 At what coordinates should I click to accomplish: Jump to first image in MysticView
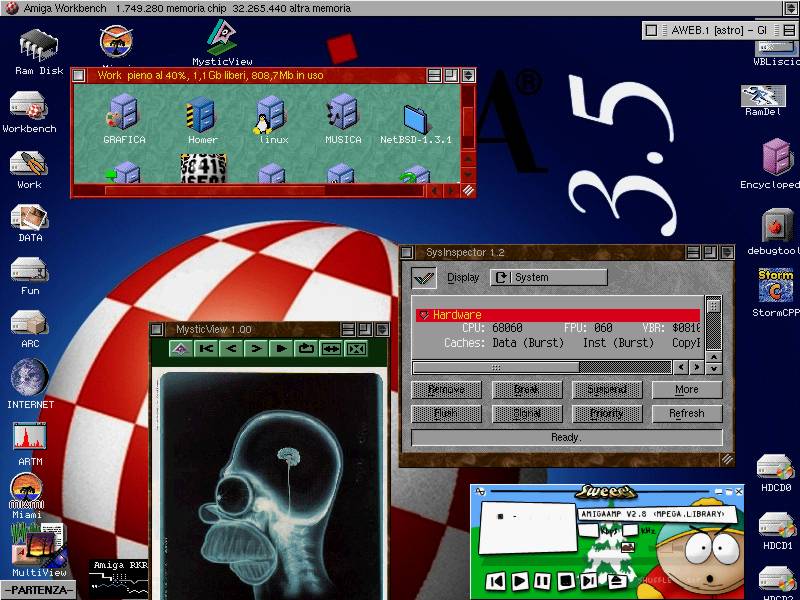pyautogui.click(x=206, y=349)
